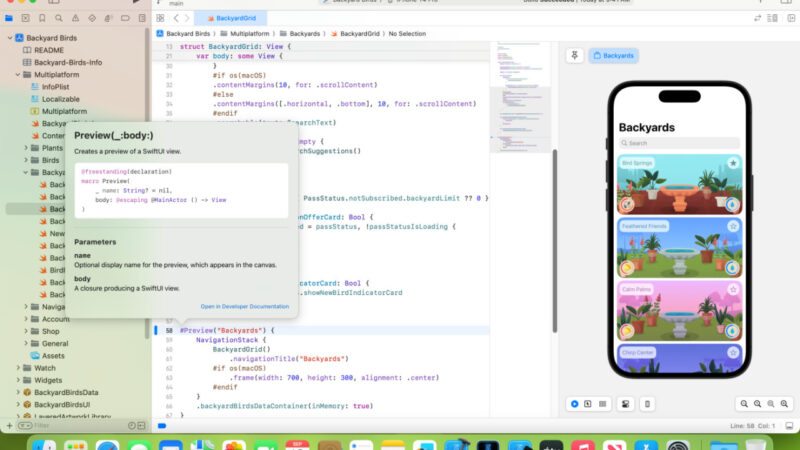
Task: Zoom in the preview canvas
Action: (x=784, y=404)
